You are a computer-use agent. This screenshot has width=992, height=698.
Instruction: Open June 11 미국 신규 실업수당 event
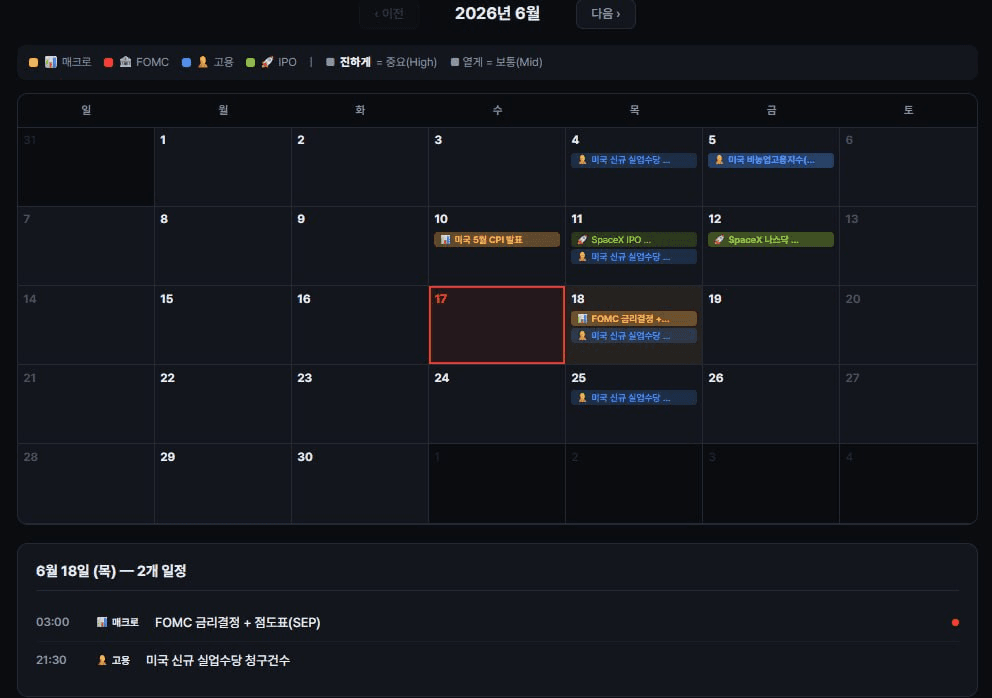[x=633, y=257]
